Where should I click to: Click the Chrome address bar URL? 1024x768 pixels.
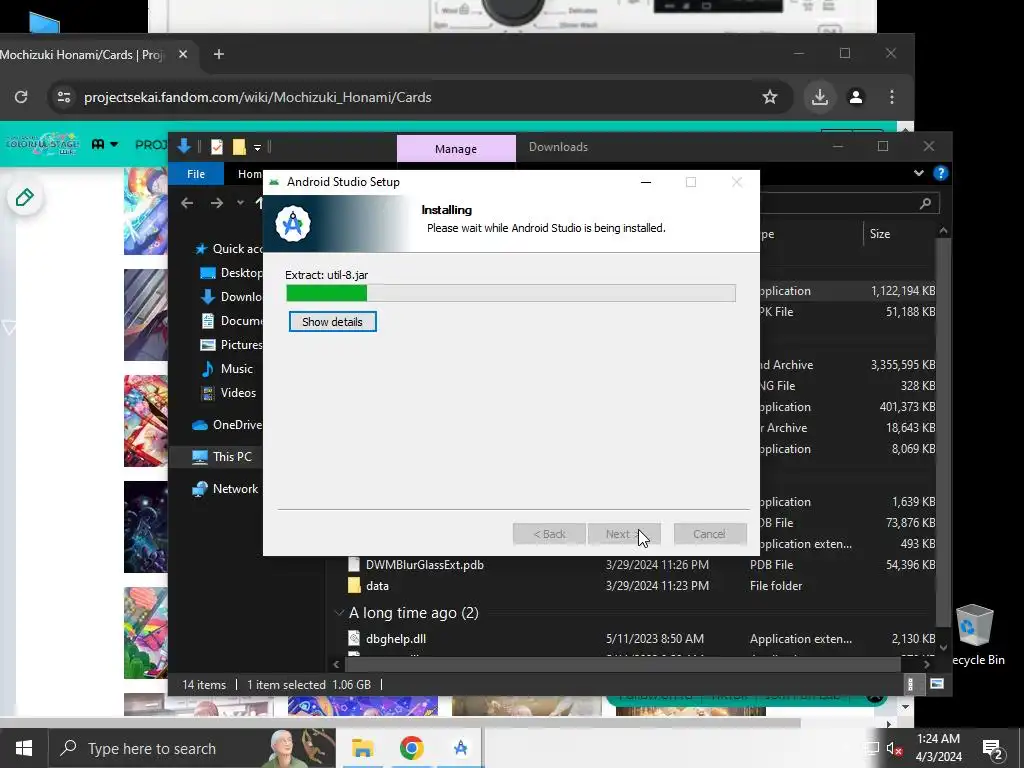pos(258,97)
